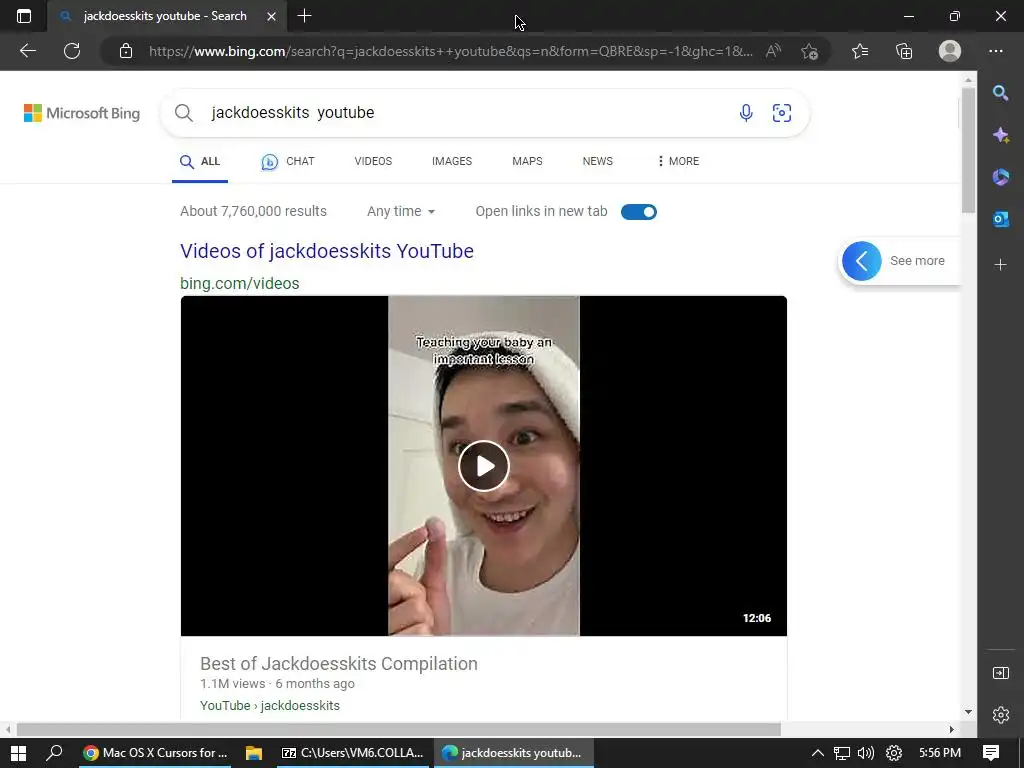
Task: Open the Read aloud icon in address bar
Action: coord(773,51)
